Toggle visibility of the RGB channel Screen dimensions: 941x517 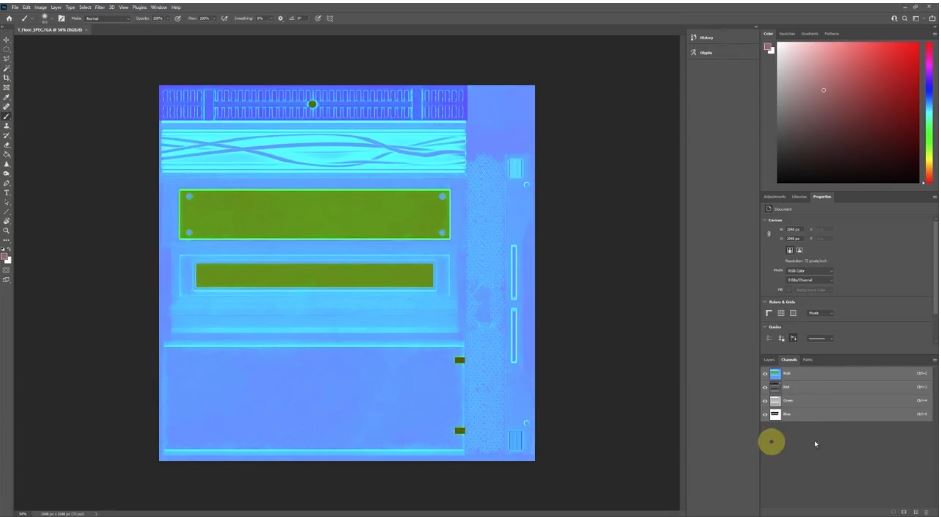click(x=765, y=374)
